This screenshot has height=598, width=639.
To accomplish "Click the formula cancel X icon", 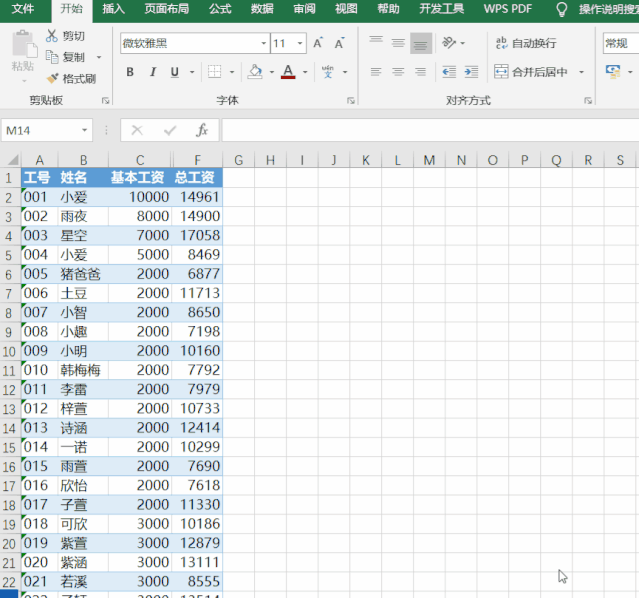I will 137,130.
